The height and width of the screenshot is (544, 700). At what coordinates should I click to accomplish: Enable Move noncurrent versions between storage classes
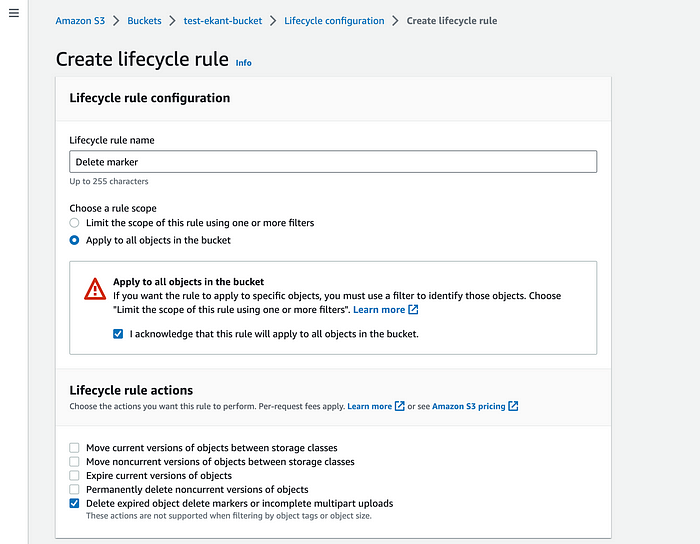(74, 461)
